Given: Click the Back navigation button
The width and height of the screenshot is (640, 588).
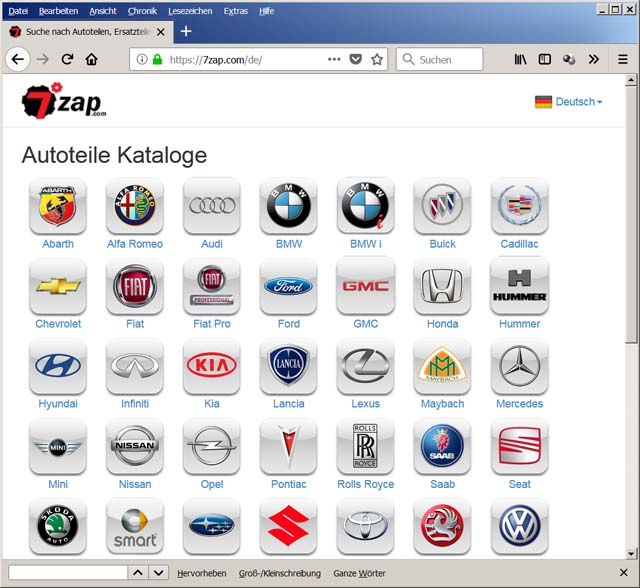Looking at the screenshot, I should point(18,60).
